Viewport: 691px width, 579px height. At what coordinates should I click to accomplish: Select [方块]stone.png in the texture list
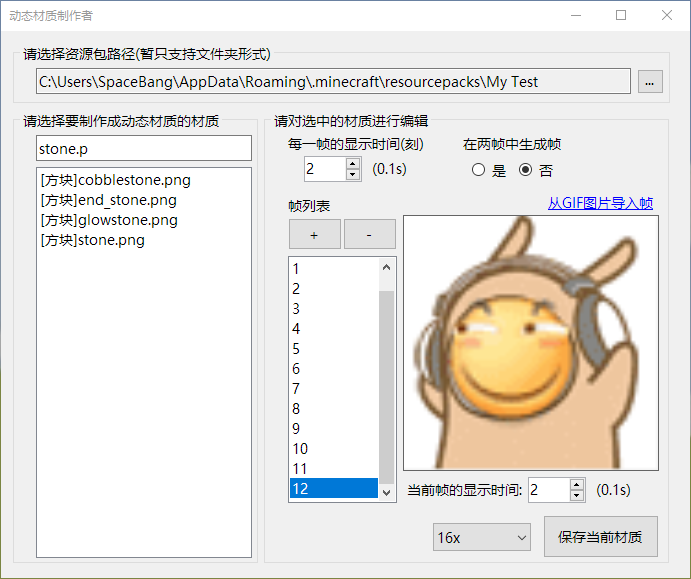(x=144, y=240)
